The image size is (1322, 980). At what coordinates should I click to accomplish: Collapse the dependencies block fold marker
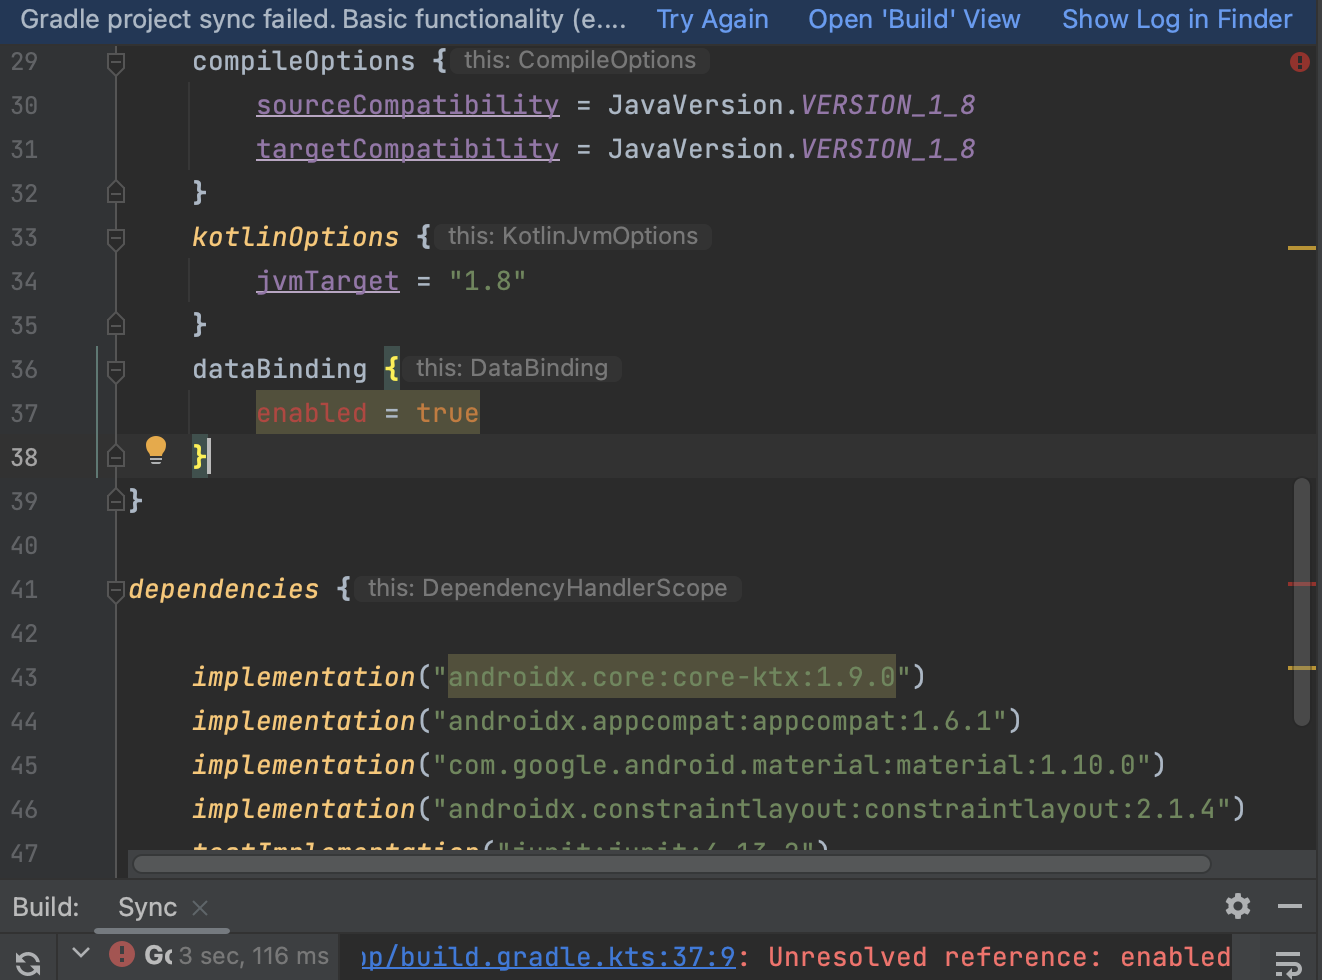[116, 590]
